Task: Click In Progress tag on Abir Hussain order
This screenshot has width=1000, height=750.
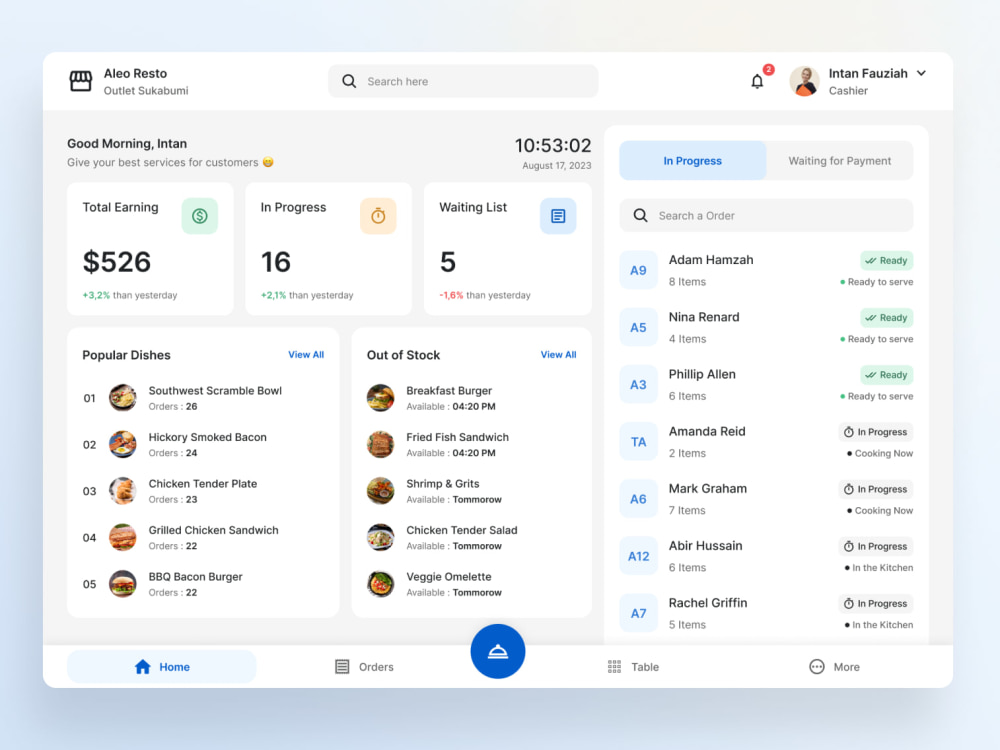Action: coord(875,547)
